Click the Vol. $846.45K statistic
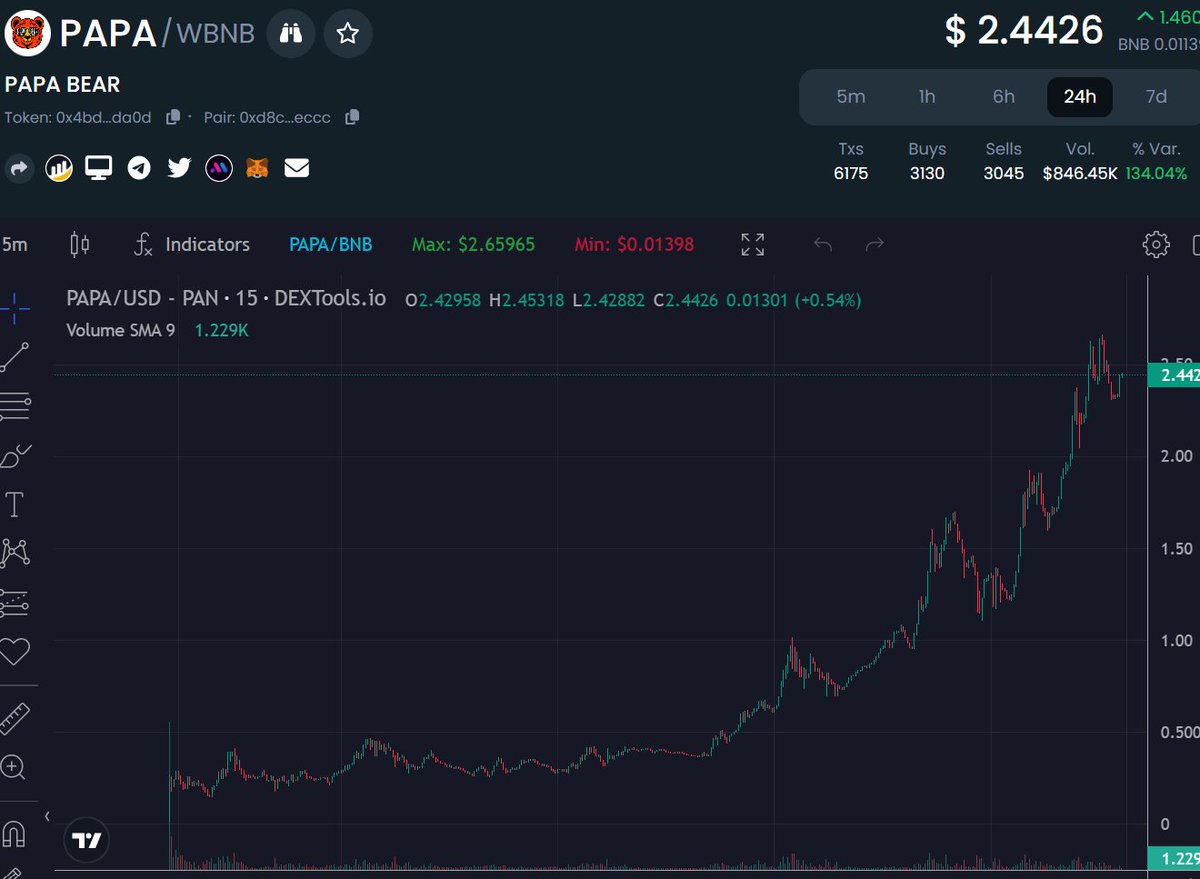Screen dimensions: 1200x879 tap(1080, 161)
